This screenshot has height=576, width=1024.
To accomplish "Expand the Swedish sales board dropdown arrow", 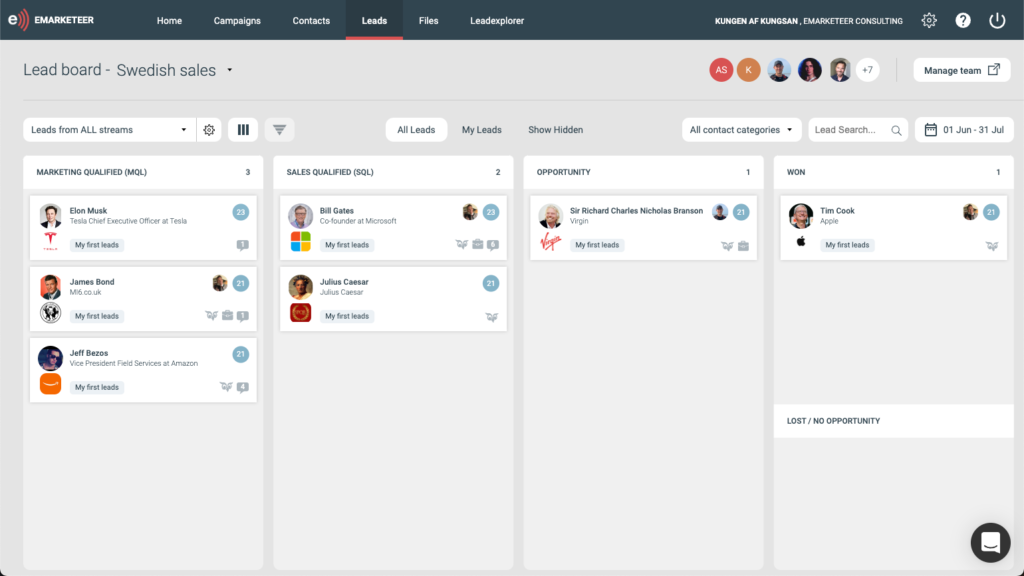I will click(x=229, y=70).
